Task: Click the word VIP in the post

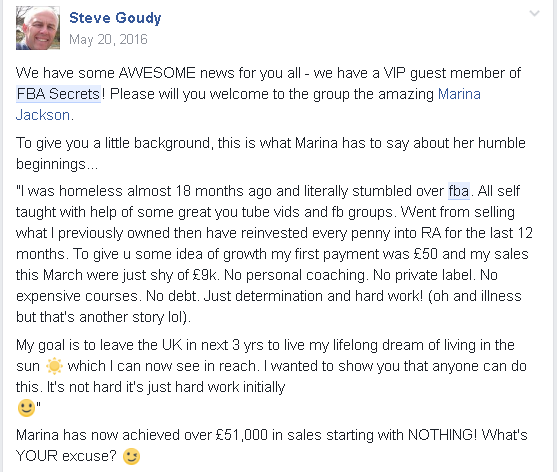Action: tap(394, 73)
